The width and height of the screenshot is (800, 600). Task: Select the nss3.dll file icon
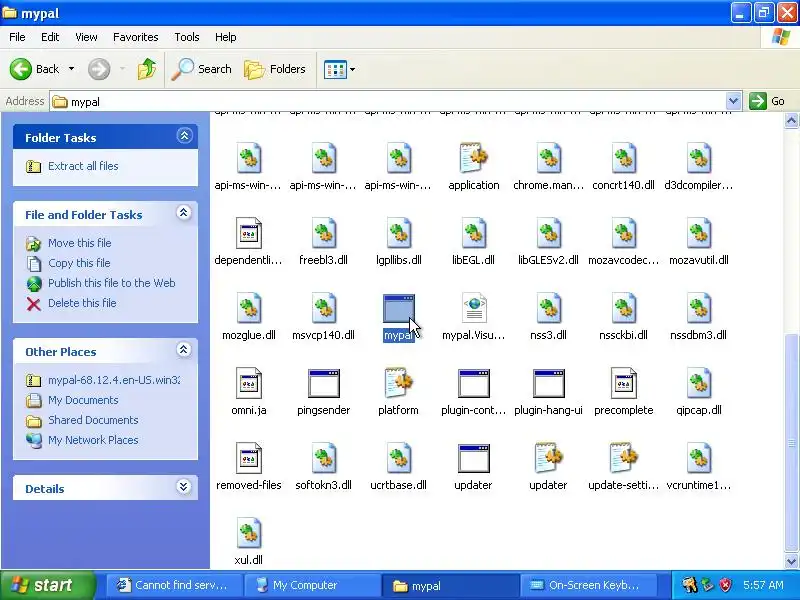[548, 308]
